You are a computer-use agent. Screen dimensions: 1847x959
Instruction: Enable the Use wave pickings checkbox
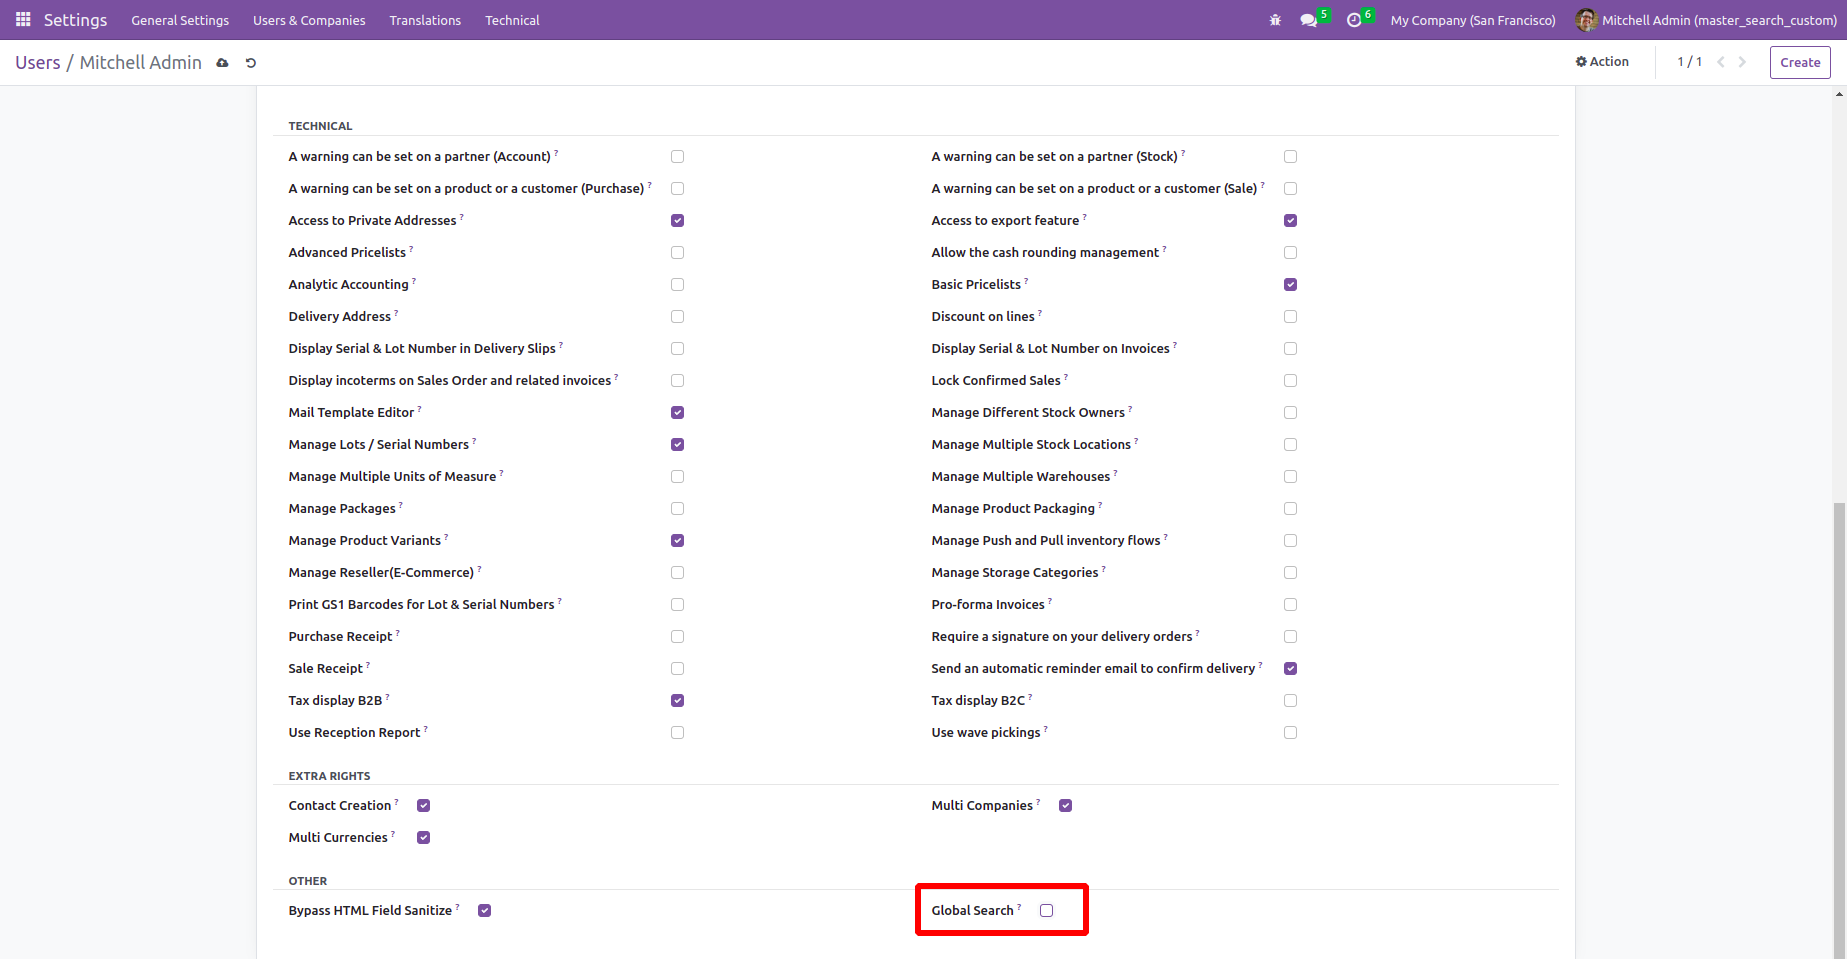point(1290,732)
